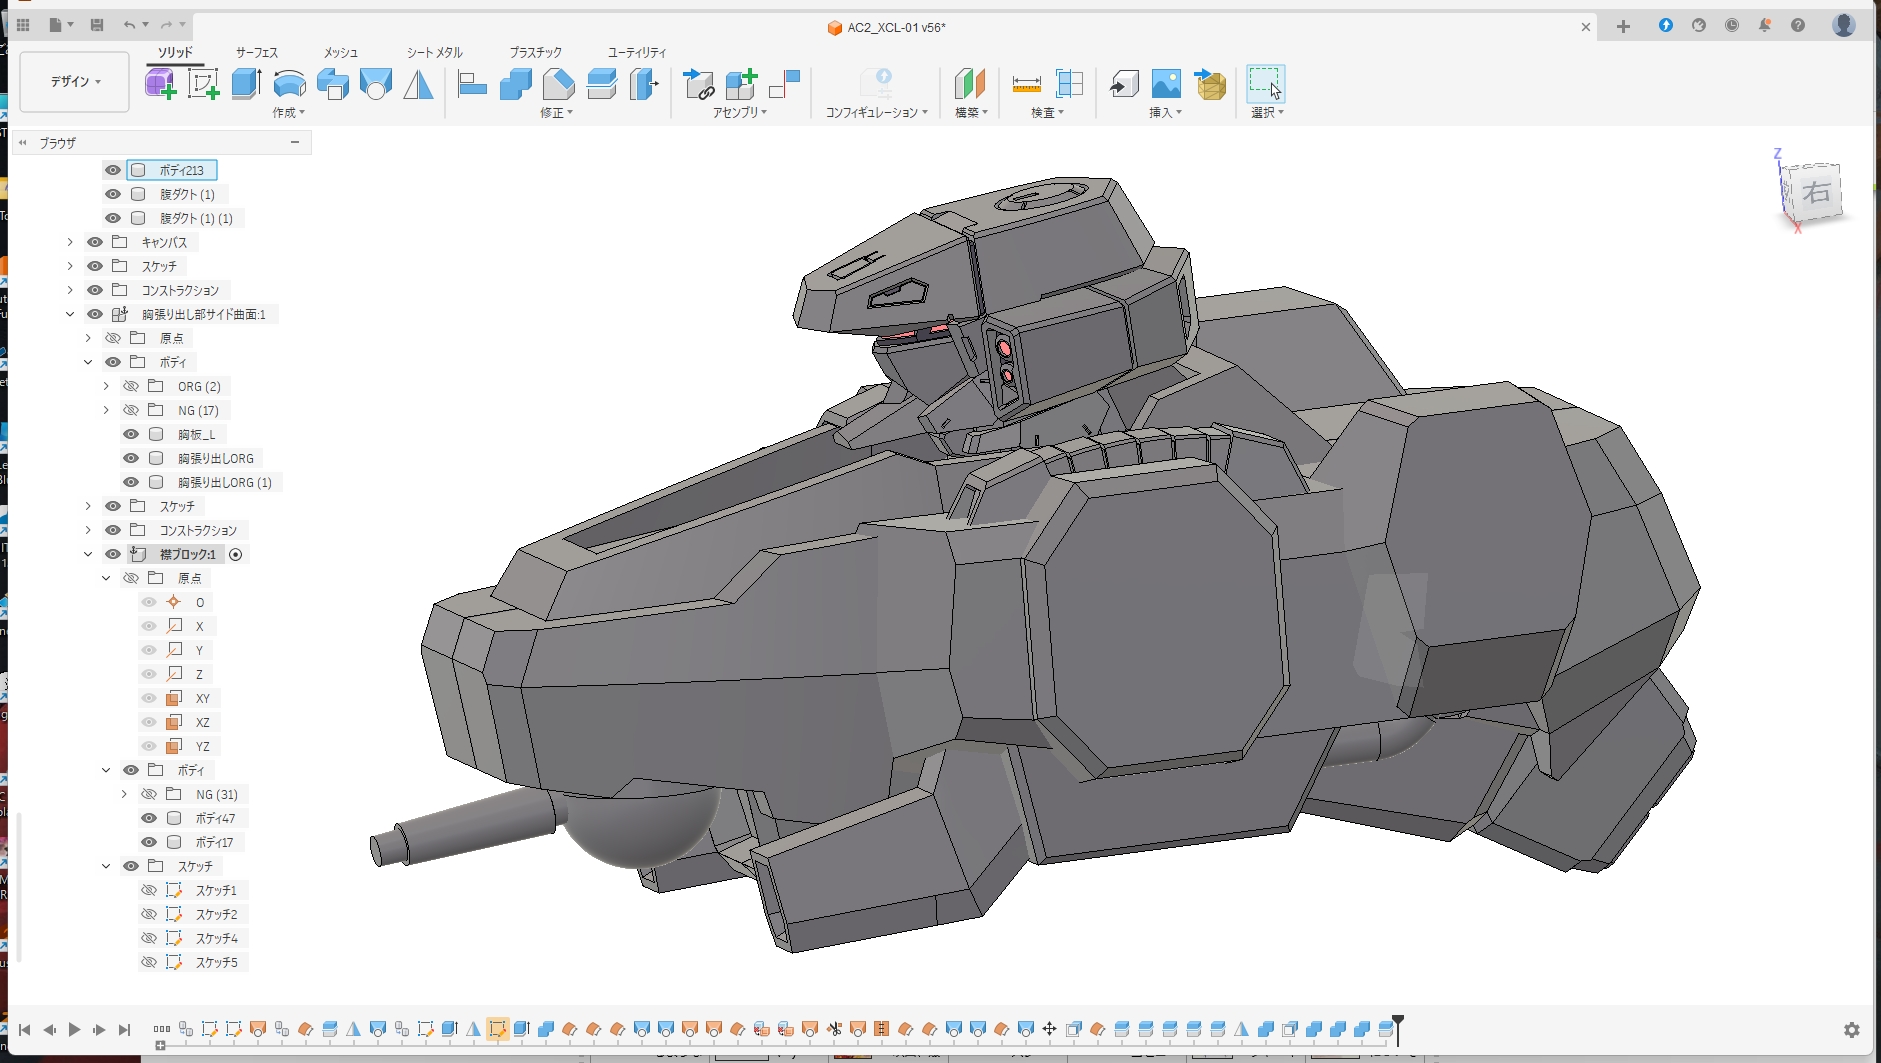Click the Combine bodies icon
The height and width of the screenshot is (1063, 1881).
click(x=516, y=84)
